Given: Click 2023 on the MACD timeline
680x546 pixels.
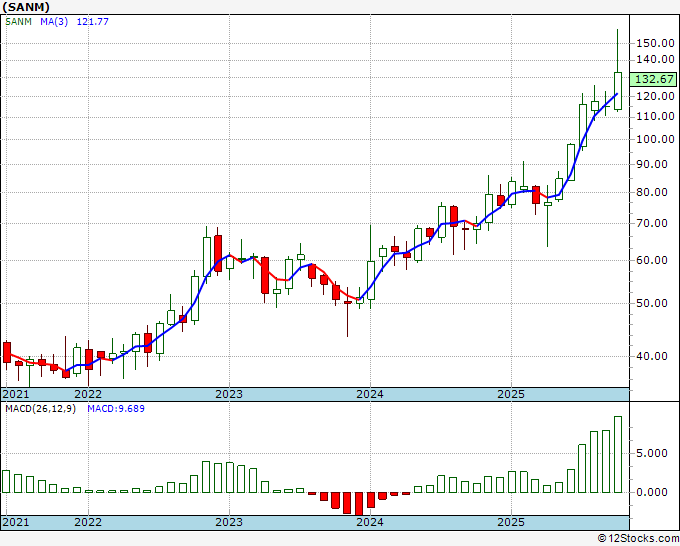Looking at the screenshot, I should pyautogui.click(x=229, y=522).
